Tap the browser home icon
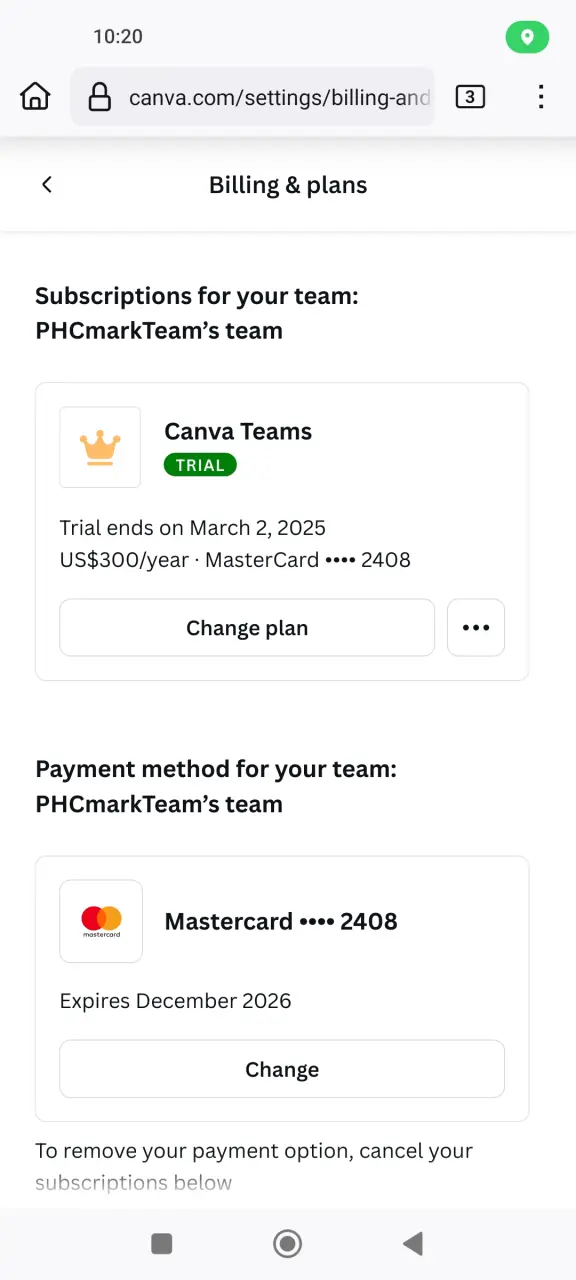Viewport: 576px width, 1280px height. [x=35, y=97]
